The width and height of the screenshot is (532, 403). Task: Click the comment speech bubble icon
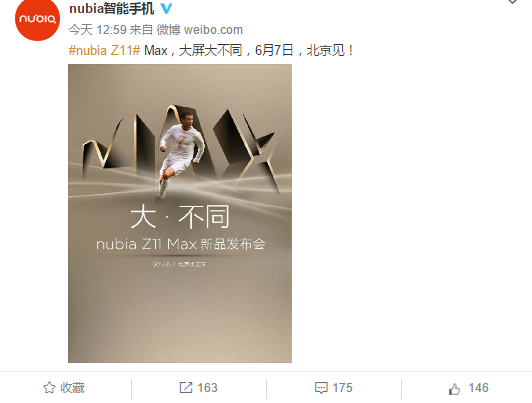point(321,388)
